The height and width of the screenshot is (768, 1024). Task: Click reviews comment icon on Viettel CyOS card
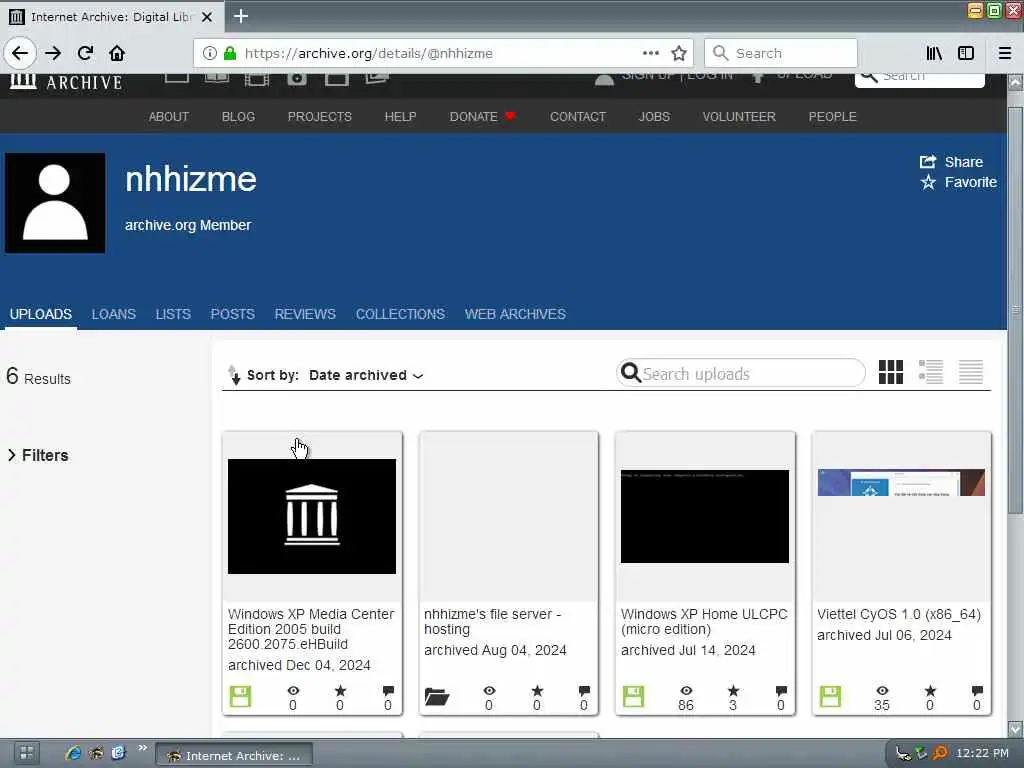pos(977,691)
